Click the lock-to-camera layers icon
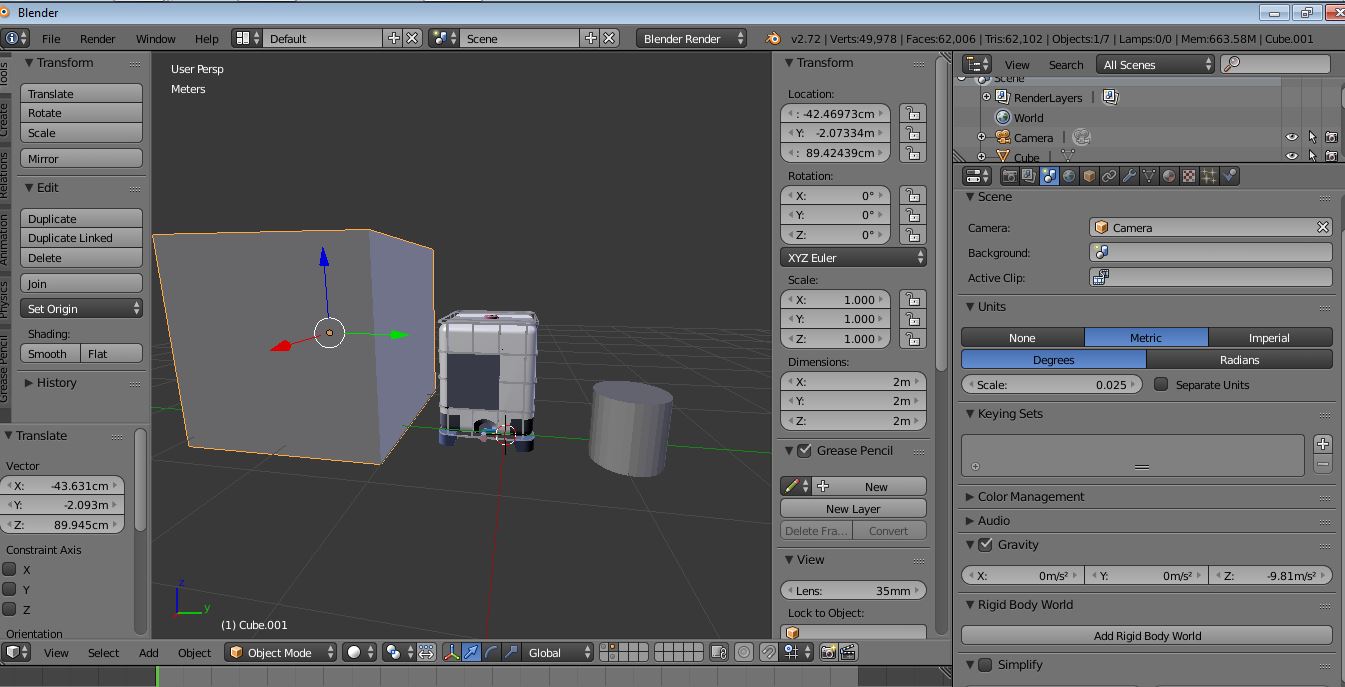 click(x=719, y=652)
